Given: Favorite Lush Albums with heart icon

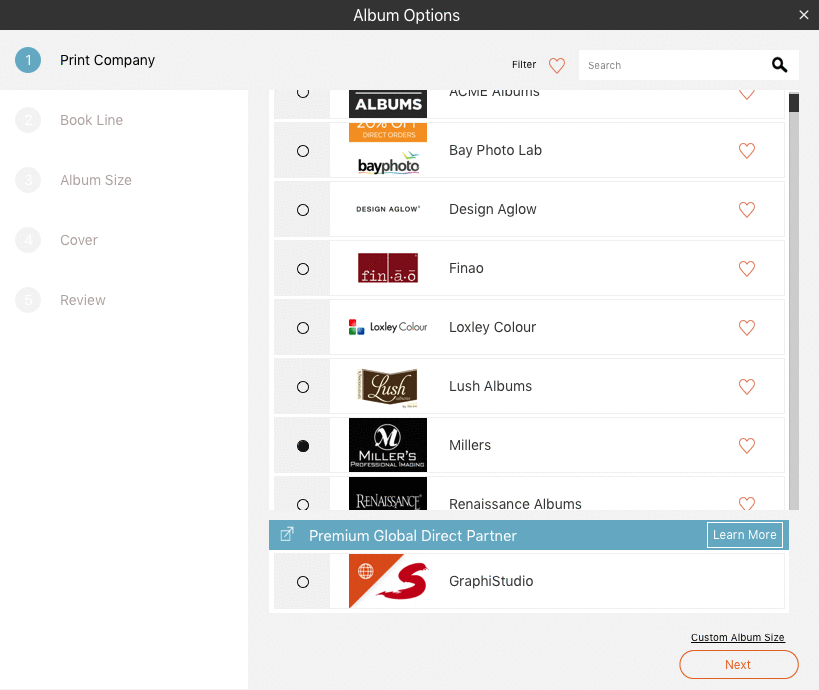Looking at the screenshot, I should pyautogui.click(x=747, y=387).
